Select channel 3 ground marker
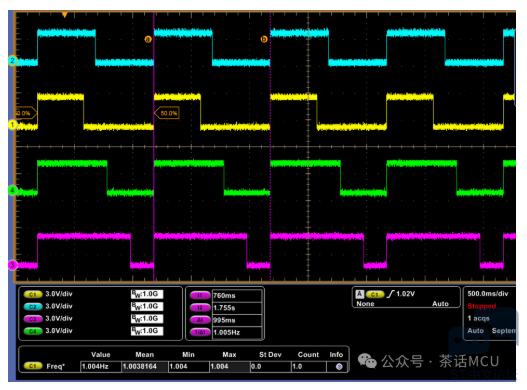This screenshot has width=527, height=390. click(x=12, y=265)
